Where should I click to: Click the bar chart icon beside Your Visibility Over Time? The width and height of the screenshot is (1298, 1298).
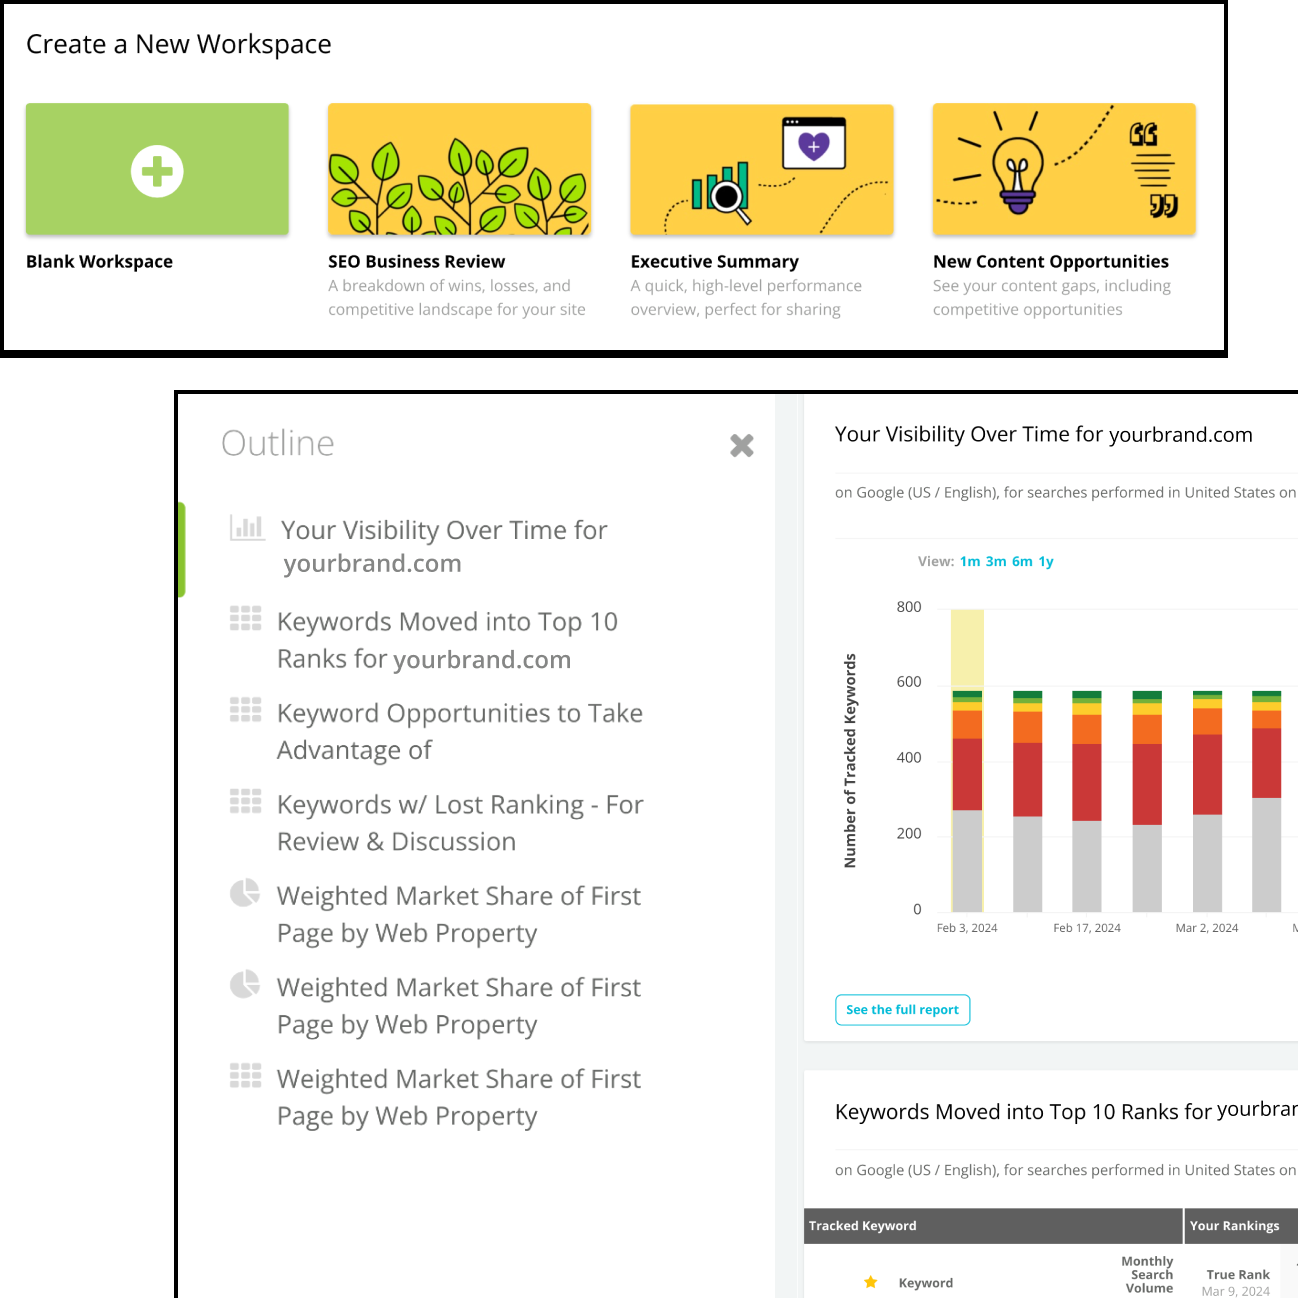247,527
